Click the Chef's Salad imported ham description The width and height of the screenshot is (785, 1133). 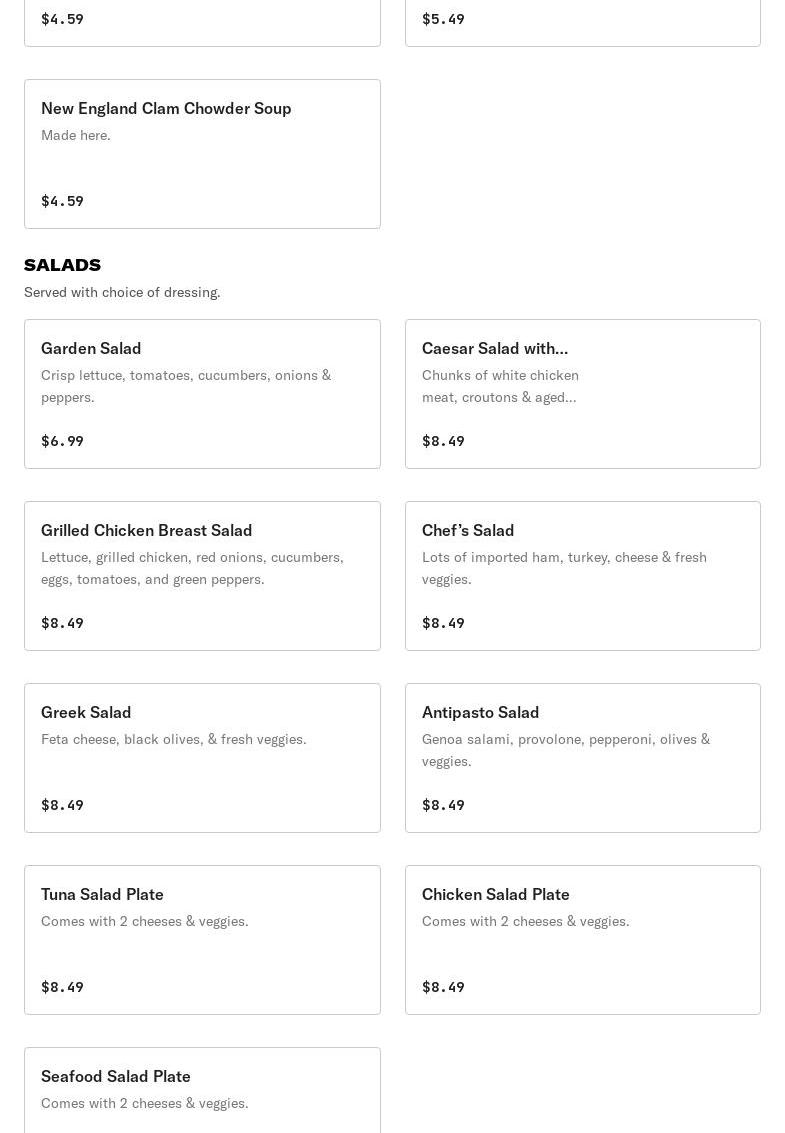[x=563, y=568]
